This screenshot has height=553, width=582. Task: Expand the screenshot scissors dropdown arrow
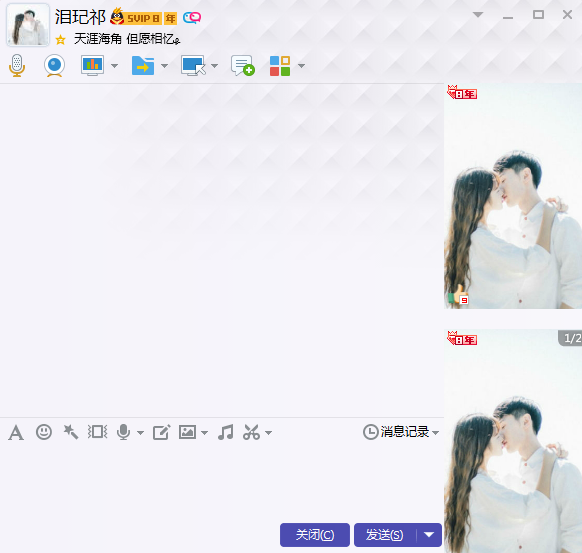pos(268,433)
